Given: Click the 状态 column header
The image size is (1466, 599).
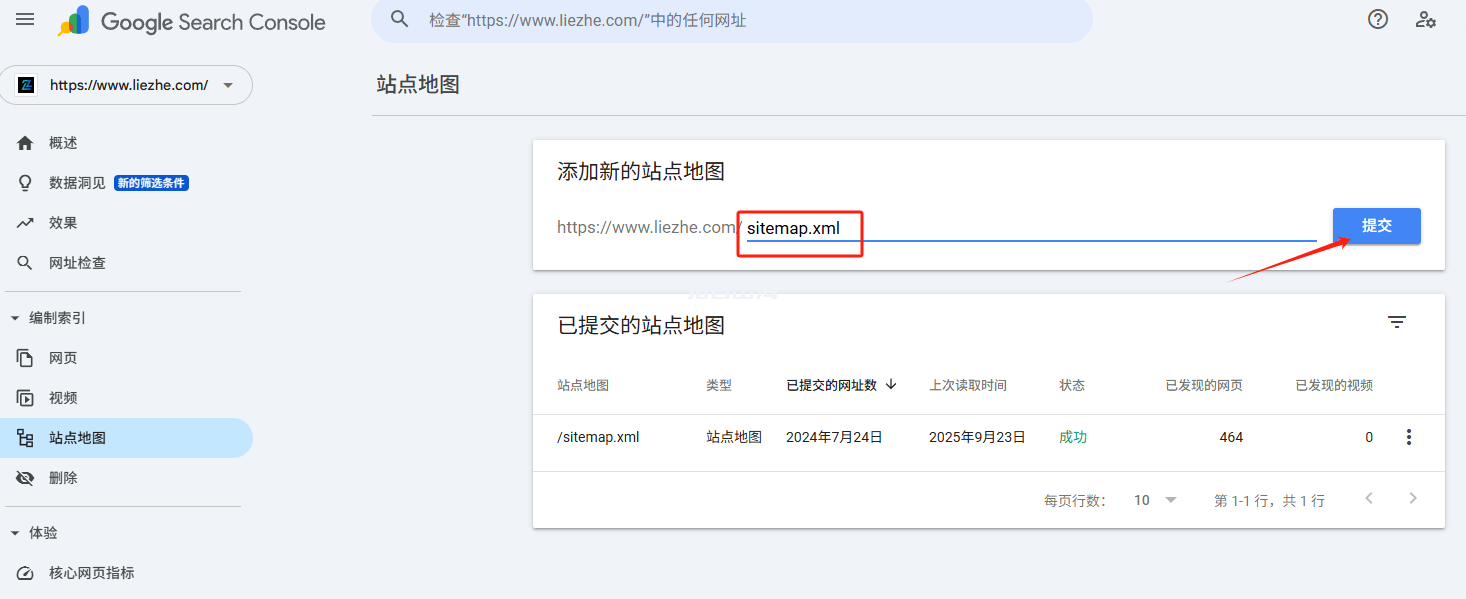Looking at the screenshot, I should (1072, 385).
